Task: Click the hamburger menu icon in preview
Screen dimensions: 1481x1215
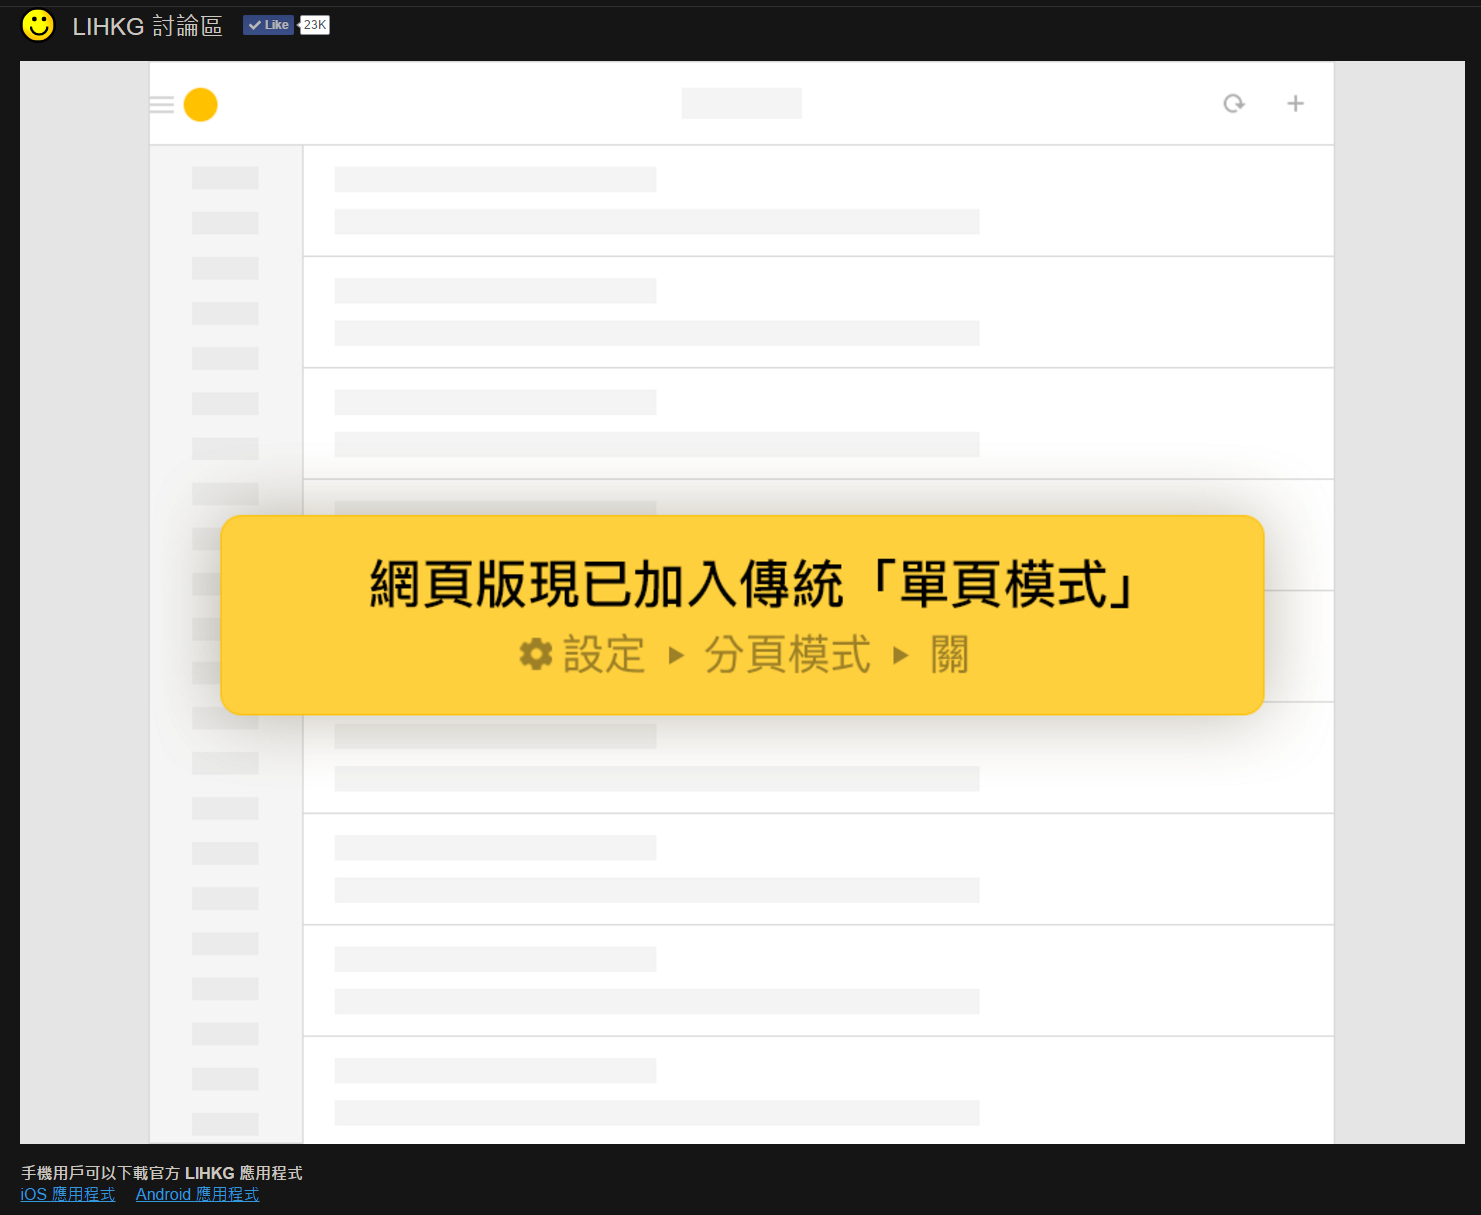Action: pos(162,104)
